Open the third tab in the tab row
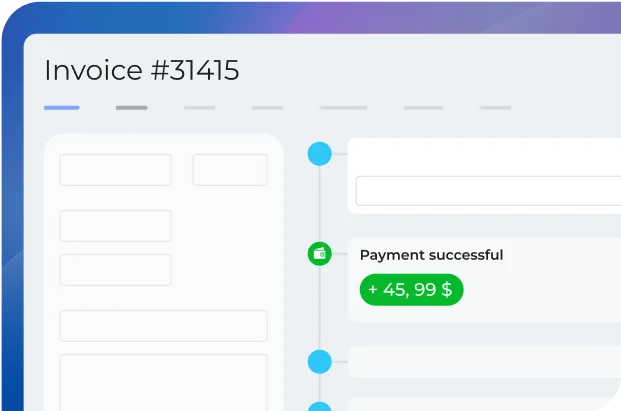 point(199,107)
